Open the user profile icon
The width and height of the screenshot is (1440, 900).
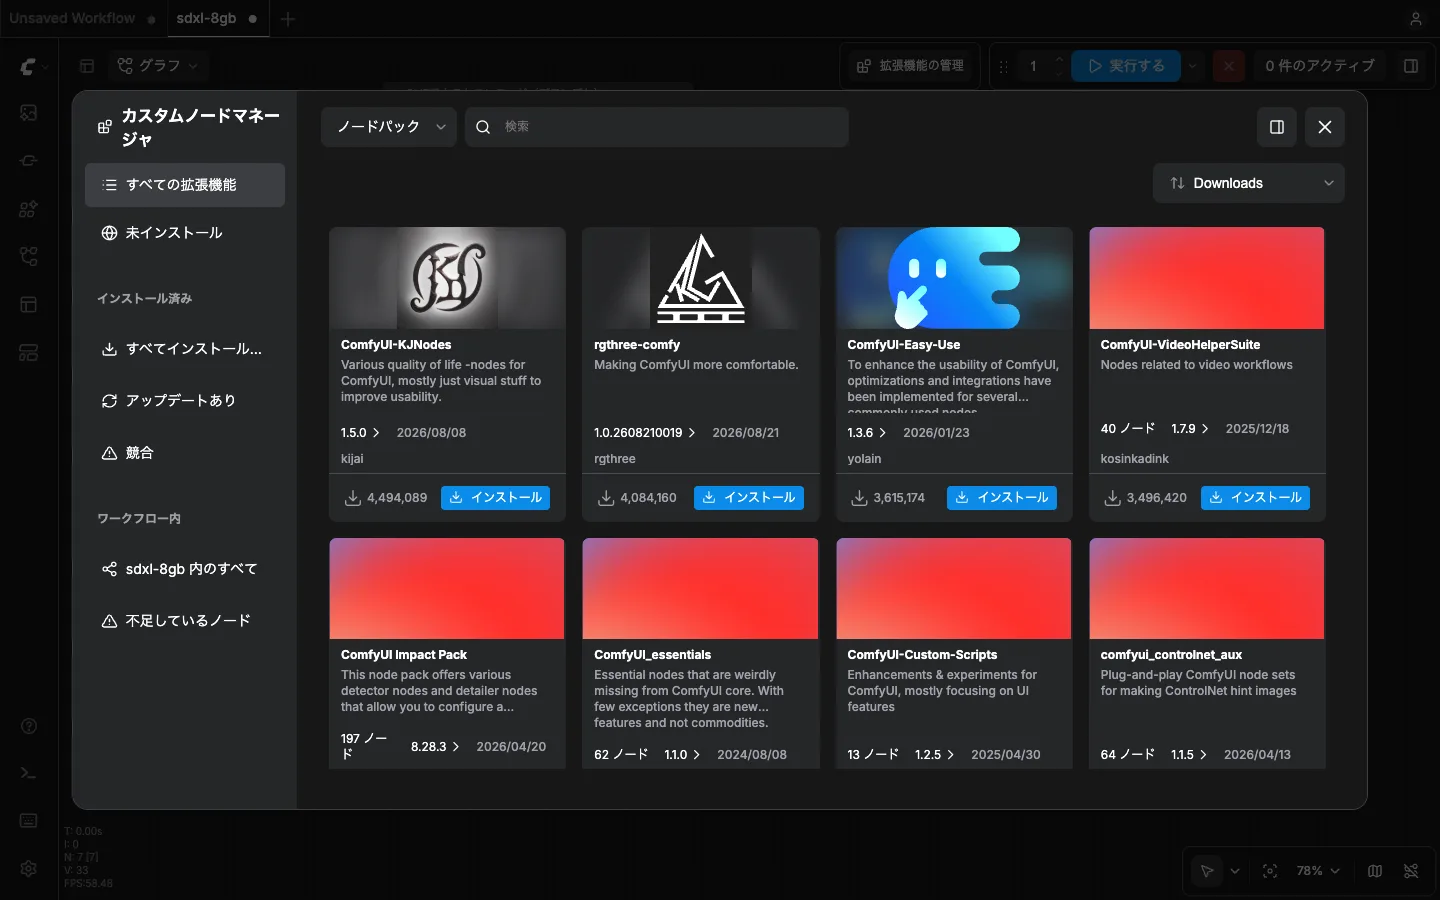click(1416, 19)
